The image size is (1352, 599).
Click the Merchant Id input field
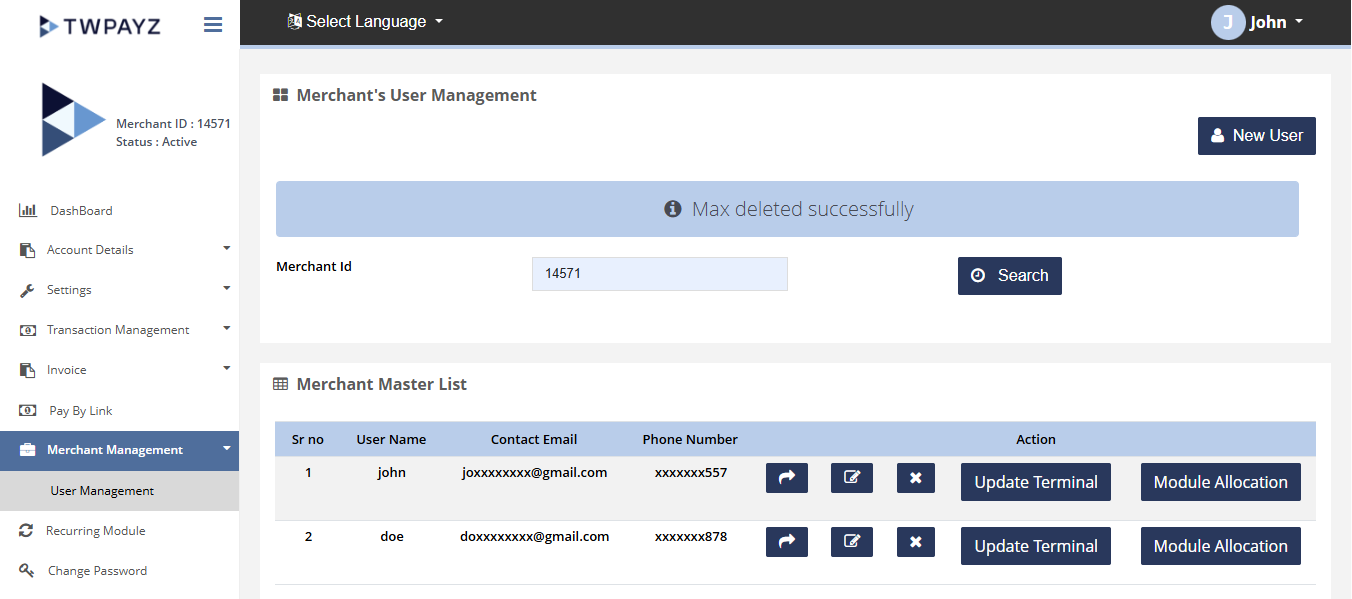coord(659,274)
